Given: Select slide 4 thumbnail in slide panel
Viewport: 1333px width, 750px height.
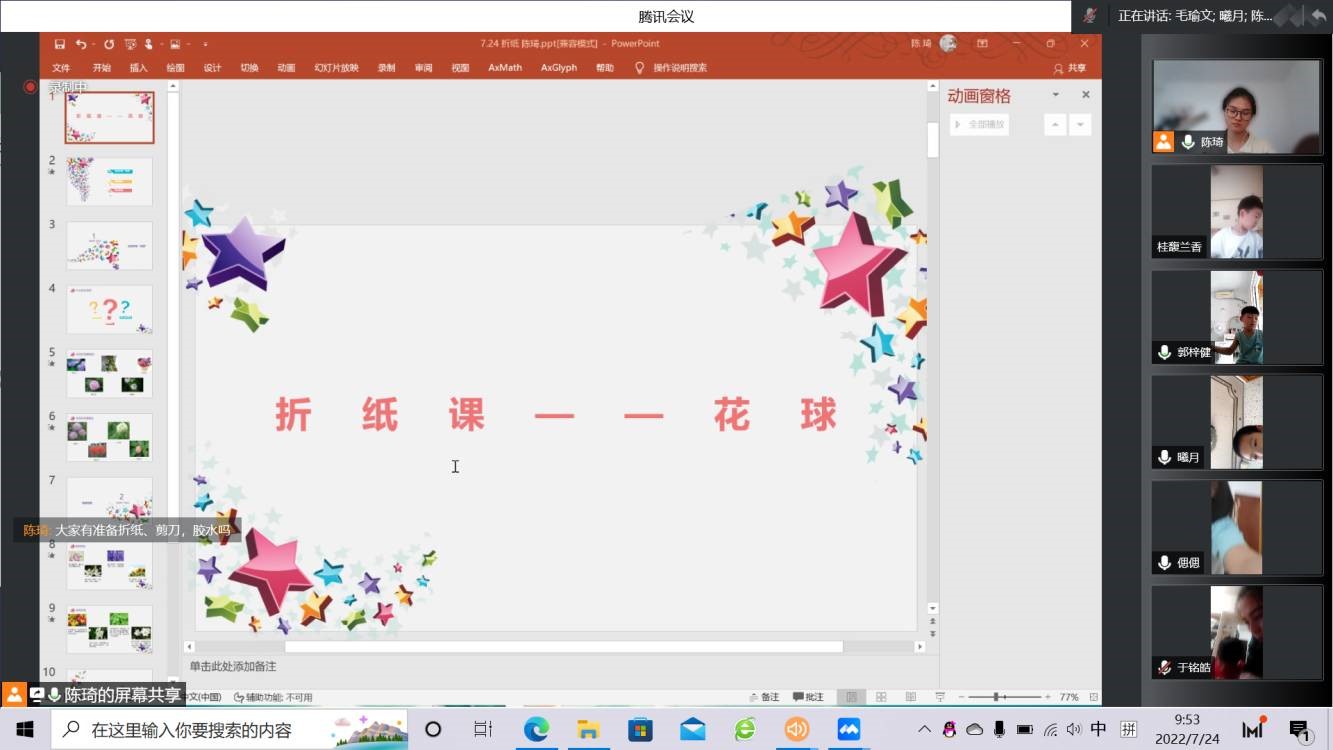Looking at the screenshot, I should point(110,309).
